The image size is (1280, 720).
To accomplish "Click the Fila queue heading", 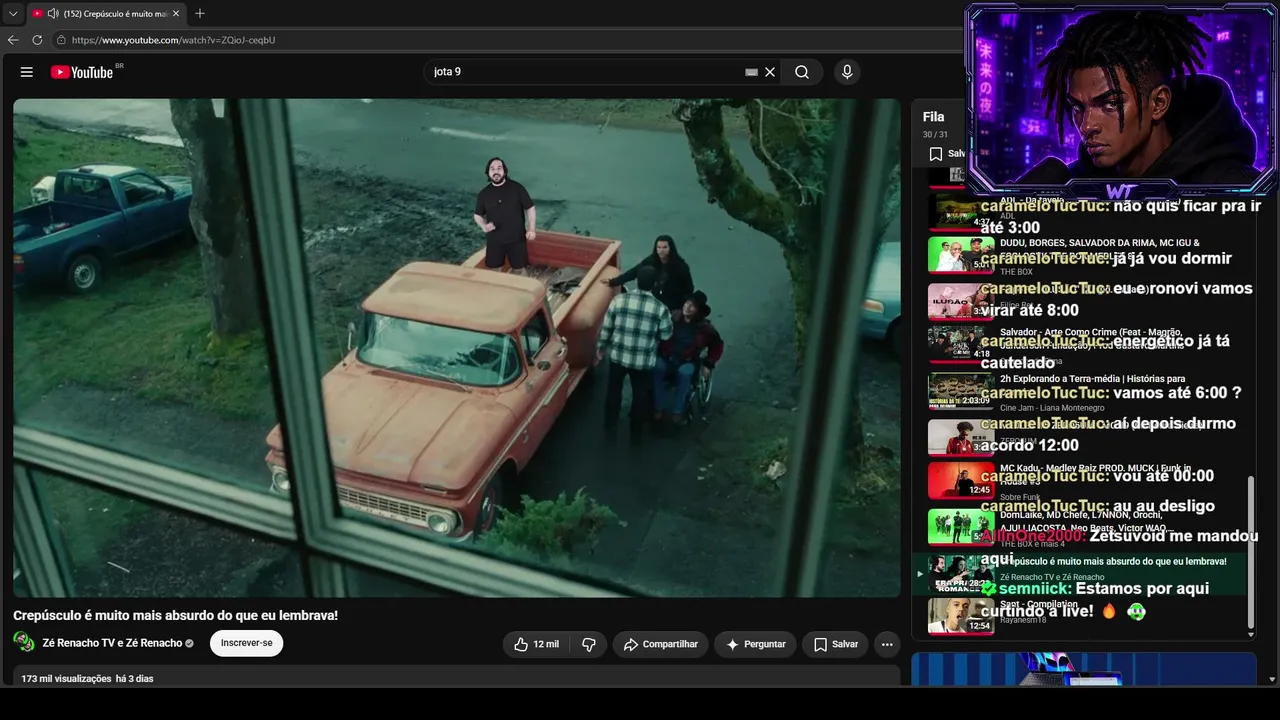I will (933, 117).
